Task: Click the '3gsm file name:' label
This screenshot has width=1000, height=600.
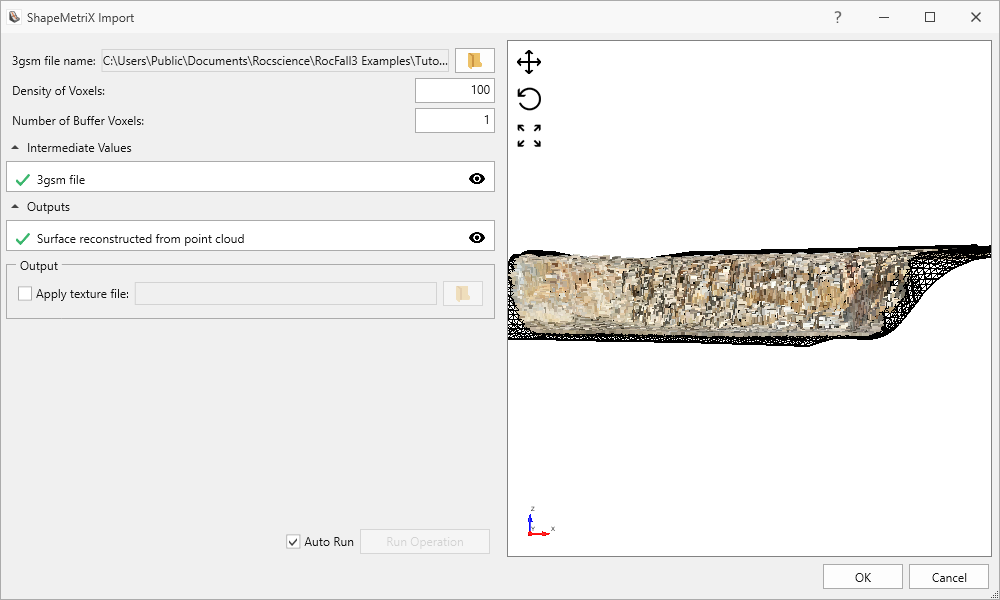Action: 54,61
